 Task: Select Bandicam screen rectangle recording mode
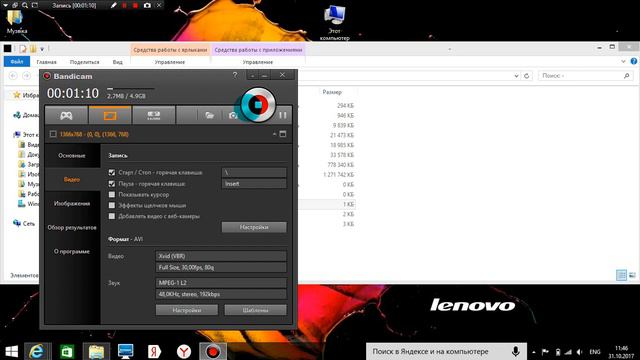(110, 115)
